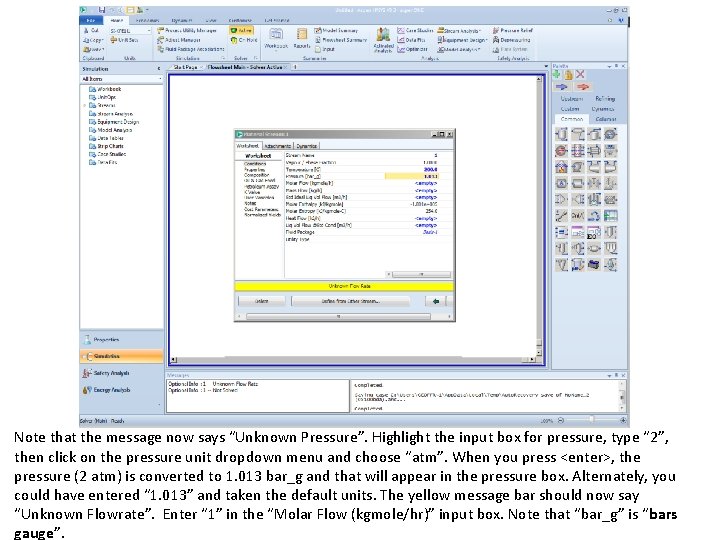Select Workbook in navigation tree
The image size is (720, 540).
[109, 89]
